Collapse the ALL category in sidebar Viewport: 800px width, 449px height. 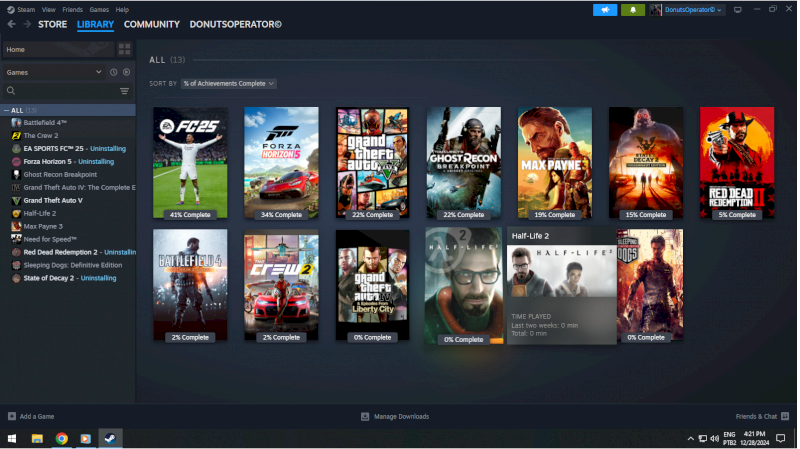point(6,110)
